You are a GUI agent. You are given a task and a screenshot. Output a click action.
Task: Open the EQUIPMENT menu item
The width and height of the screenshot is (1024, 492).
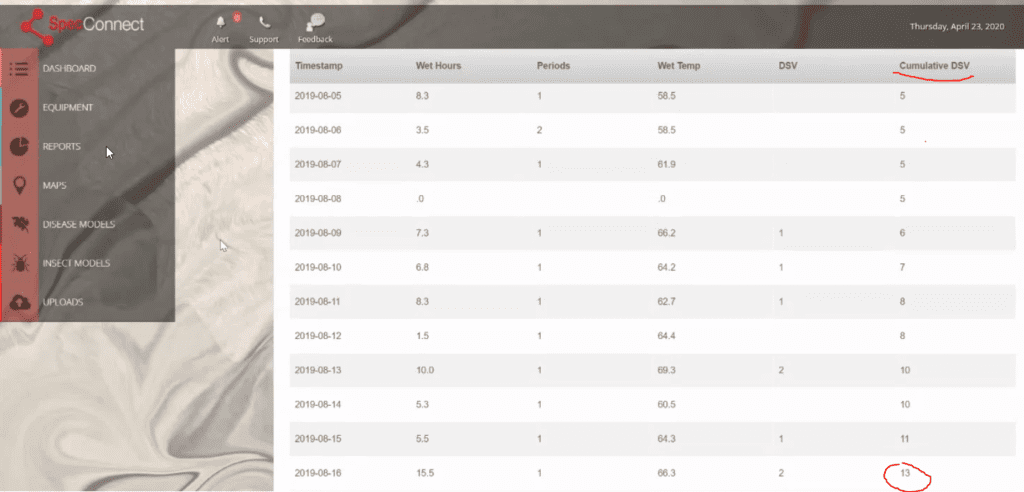point(68,108)
